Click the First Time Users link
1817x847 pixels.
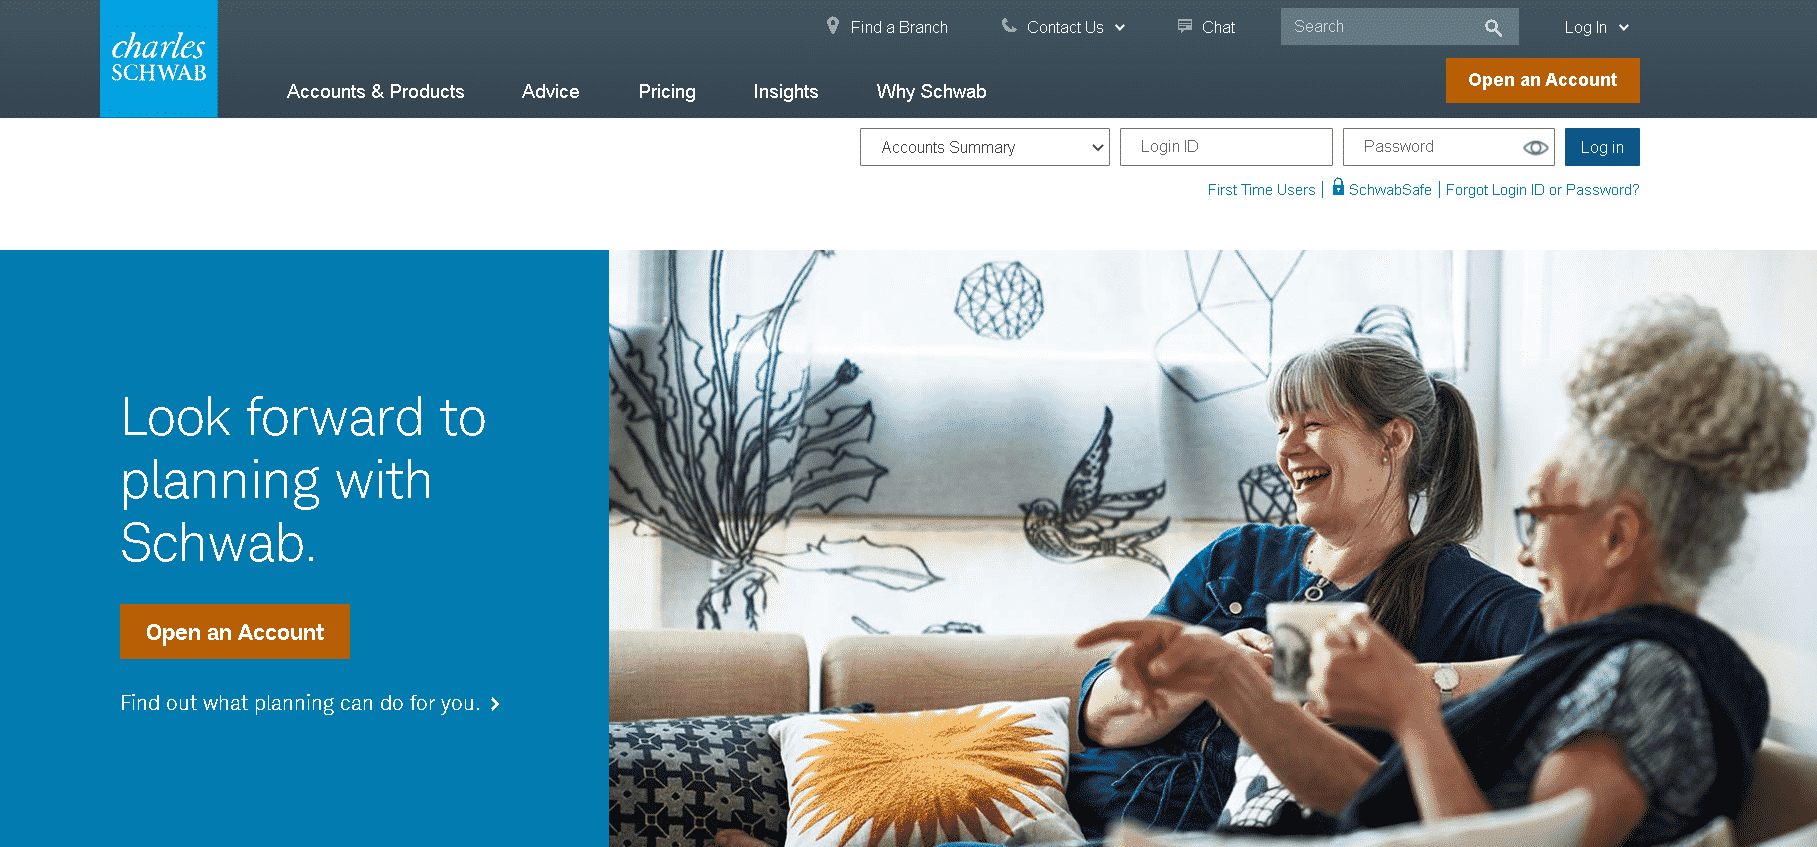[x=1261, y=189]
